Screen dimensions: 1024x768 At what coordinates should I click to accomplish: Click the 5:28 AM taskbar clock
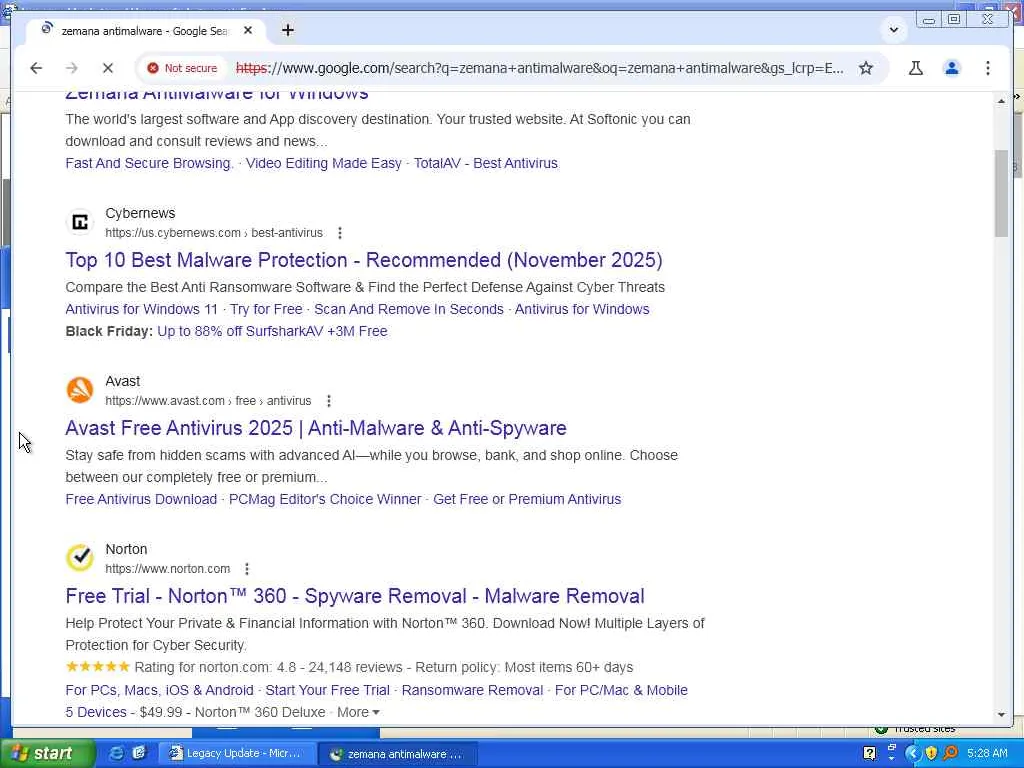987,754
